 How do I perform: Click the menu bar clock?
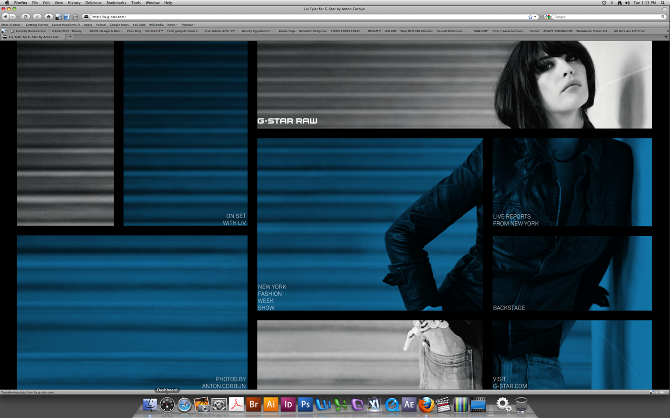pos(645,3)
